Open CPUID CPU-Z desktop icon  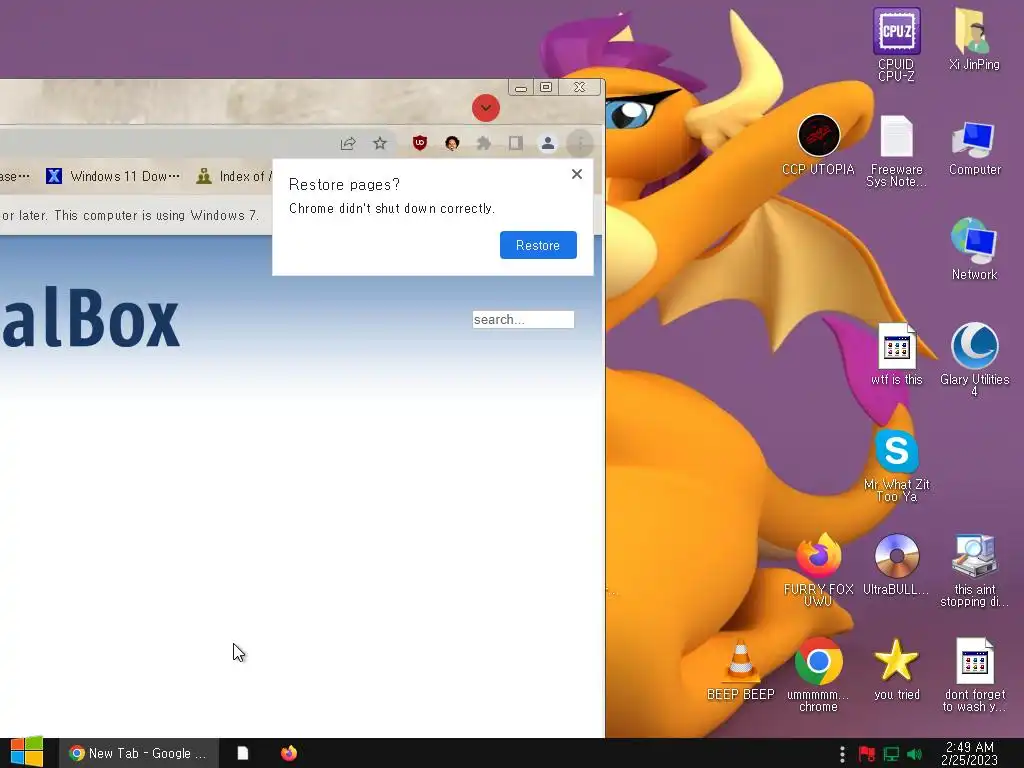[896, 45]
